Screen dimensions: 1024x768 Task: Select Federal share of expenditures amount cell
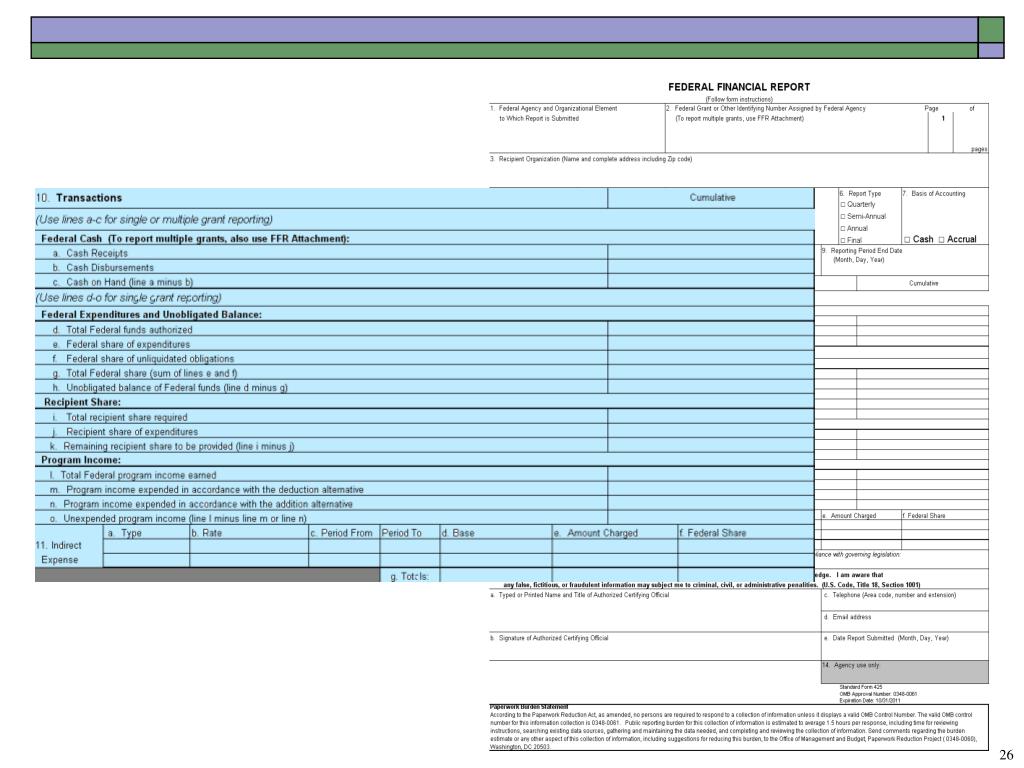[711, 344]
